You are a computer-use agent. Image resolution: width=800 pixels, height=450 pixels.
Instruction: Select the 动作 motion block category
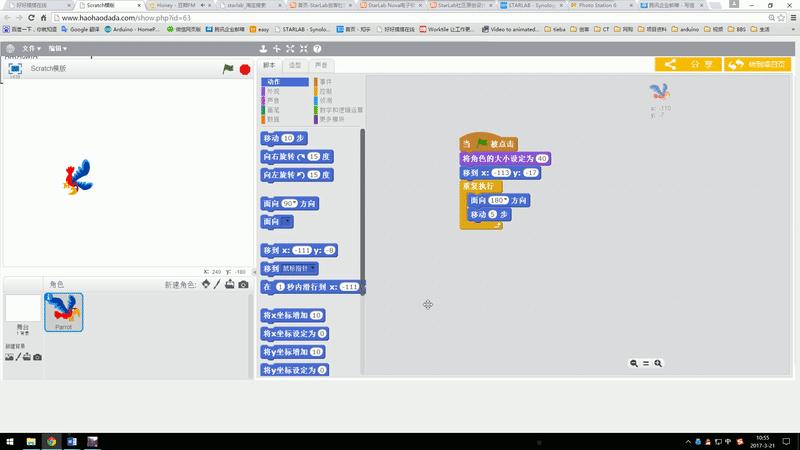point(285,82)
